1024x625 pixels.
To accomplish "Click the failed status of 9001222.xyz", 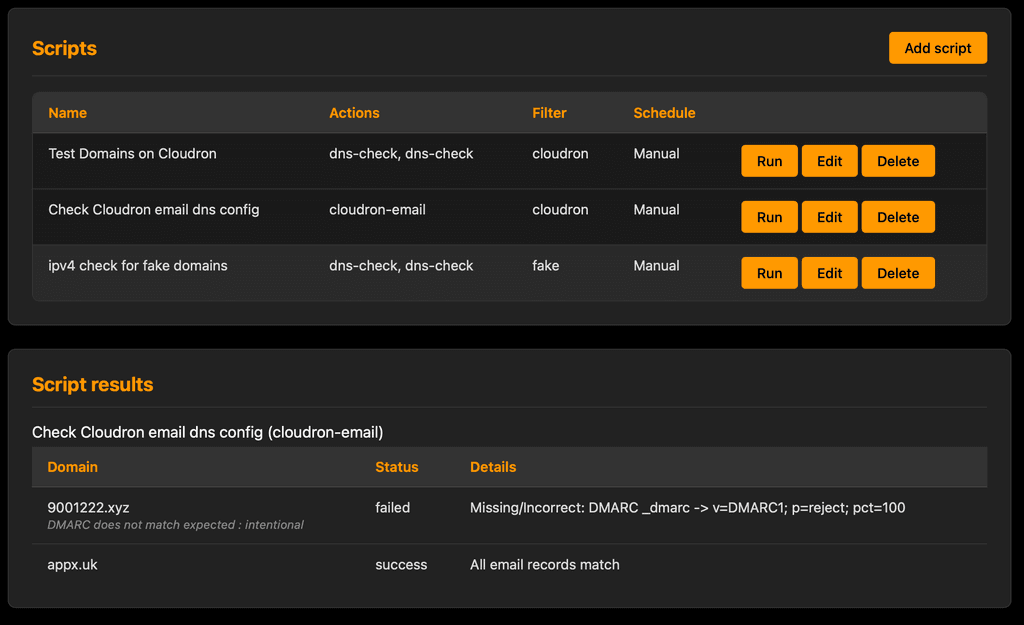I will [x=393, y=507].
